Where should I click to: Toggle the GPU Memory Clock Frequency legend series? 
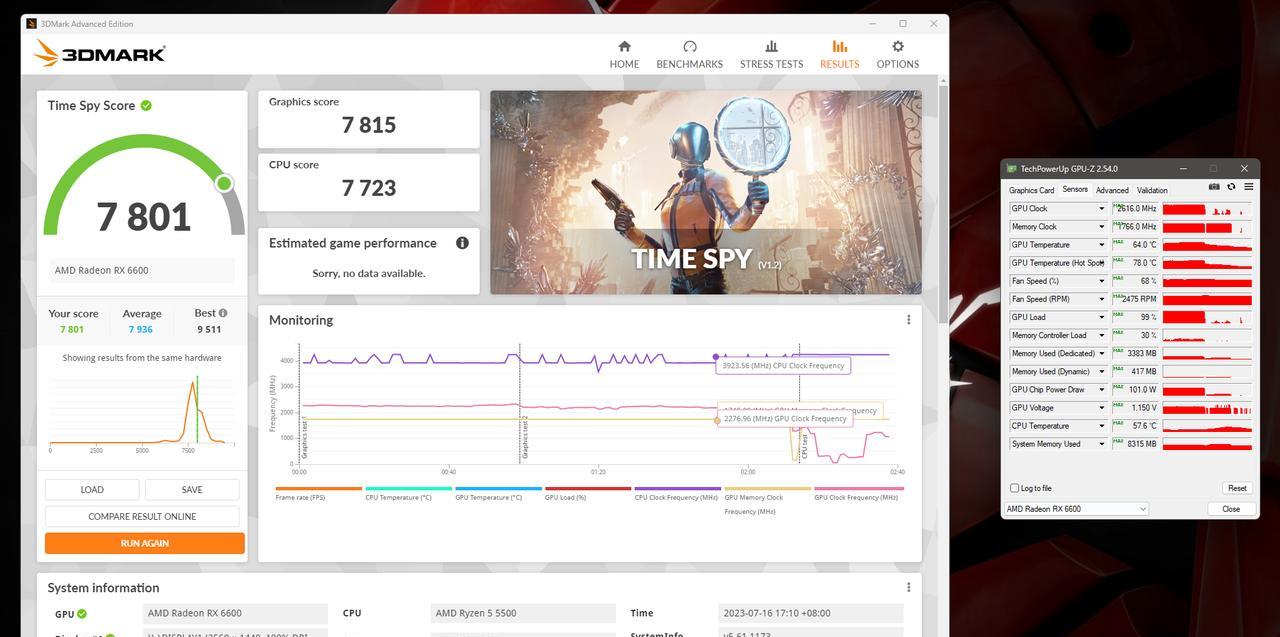[767, 501]
